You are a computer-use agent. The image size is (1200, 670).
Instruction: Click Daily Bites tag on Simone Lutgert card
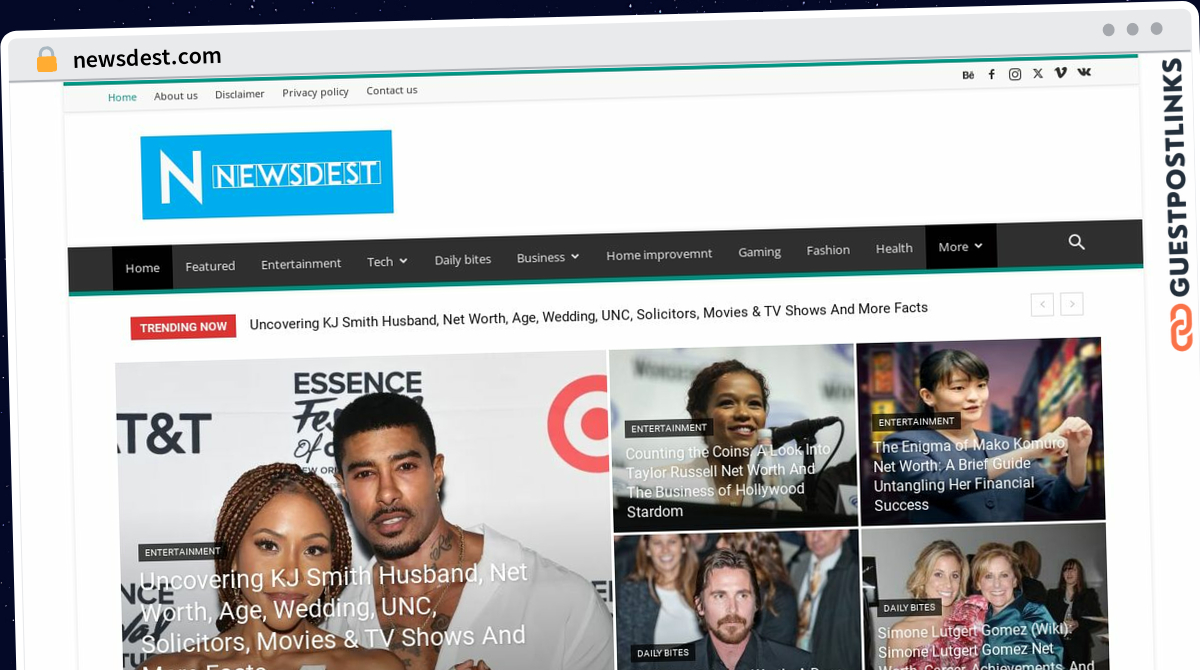(909, 608)
